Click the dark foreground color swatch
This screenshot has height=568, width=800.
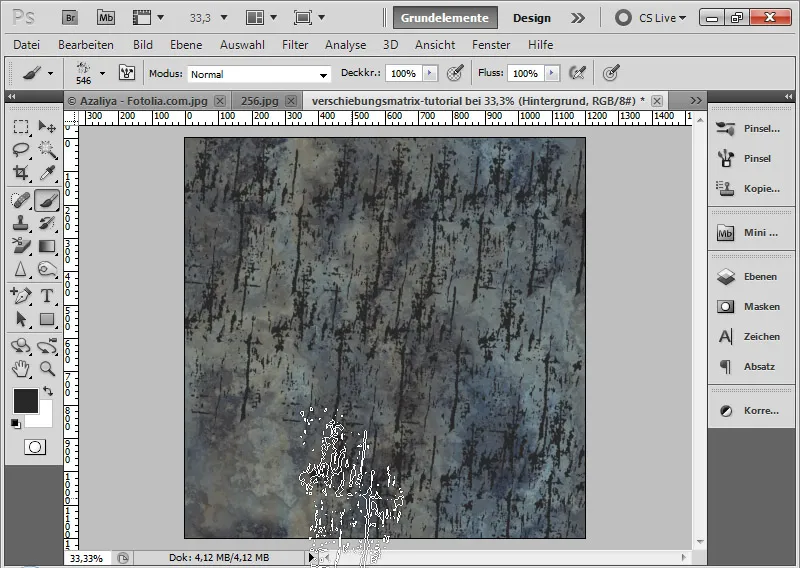(x=26, y=401)
